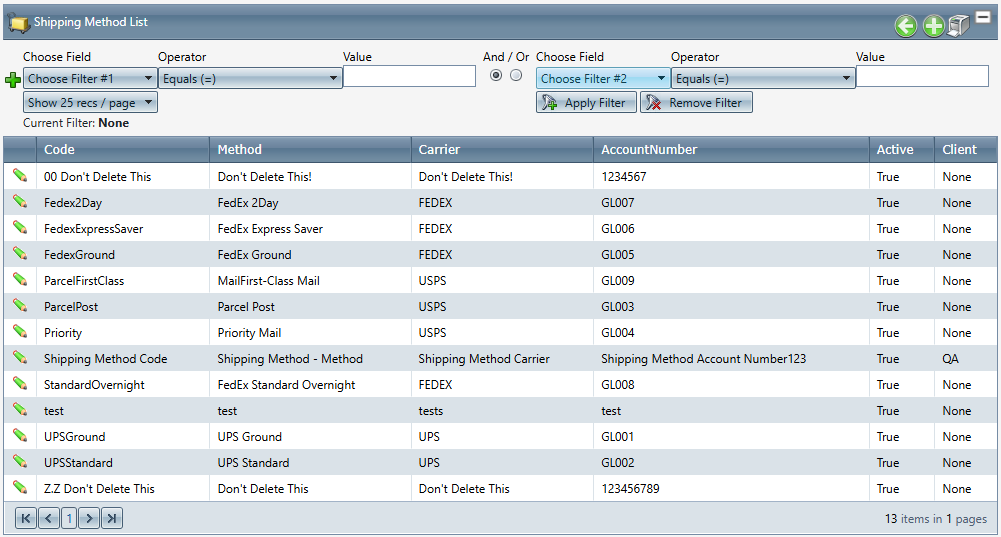This screenshot has width=1001, height=537.
Task: Open the Show 25 recs / page dropdown
Action: [x=90, y=102]
